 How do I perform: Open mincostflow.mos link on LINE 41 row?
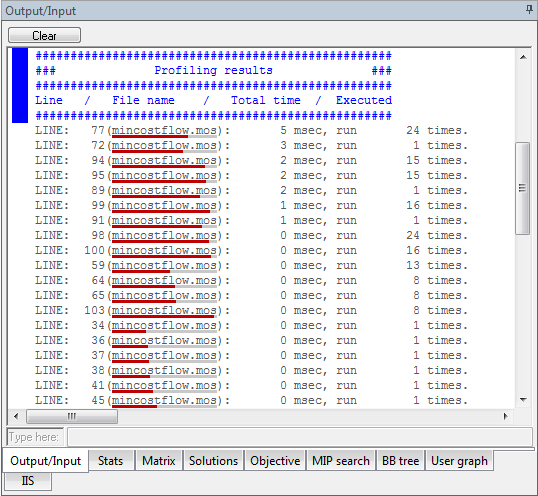[x=164, y=386]
